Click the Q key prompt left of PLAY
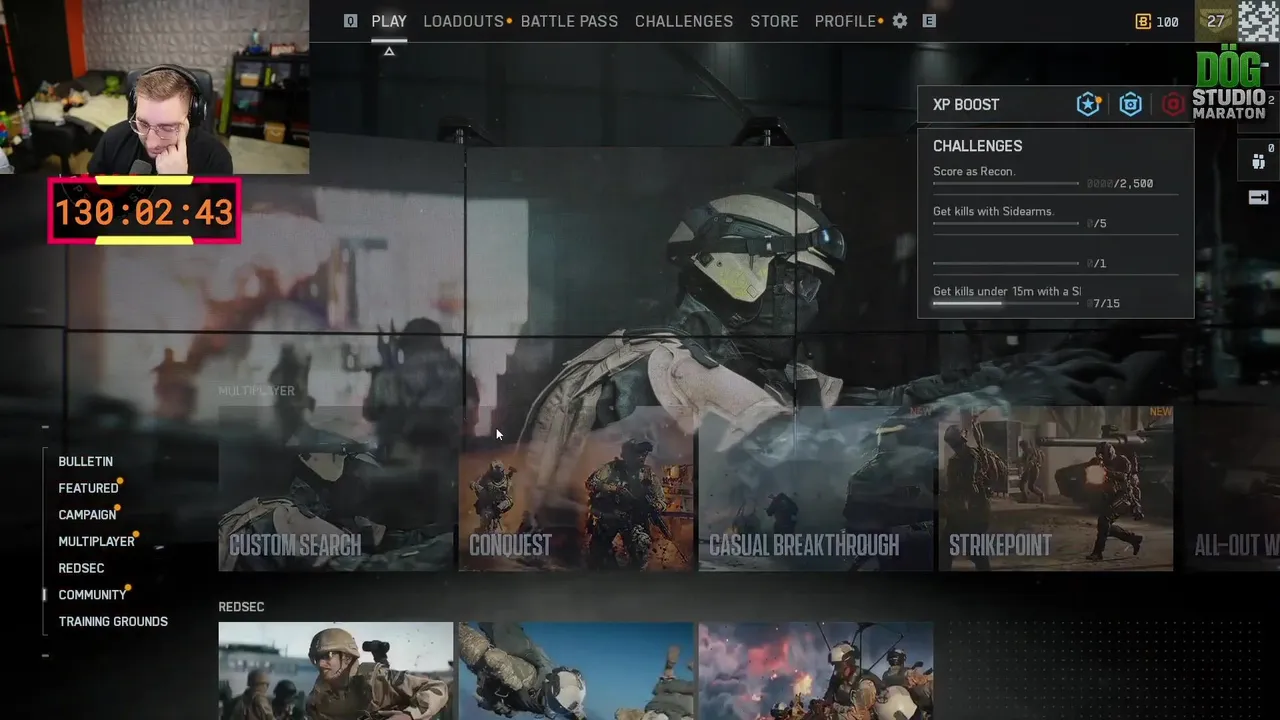This screenshot has height=720, width=1280. 350,21
